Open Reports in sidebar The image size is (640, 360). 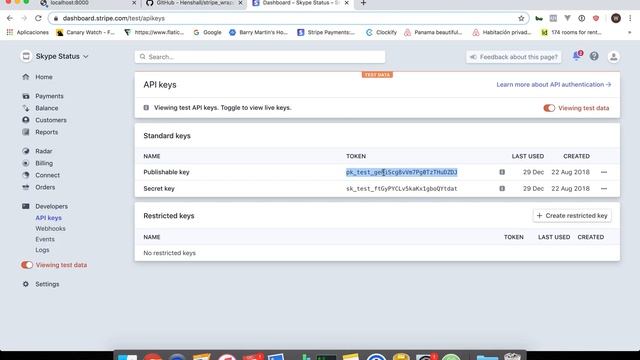(47, 132)
